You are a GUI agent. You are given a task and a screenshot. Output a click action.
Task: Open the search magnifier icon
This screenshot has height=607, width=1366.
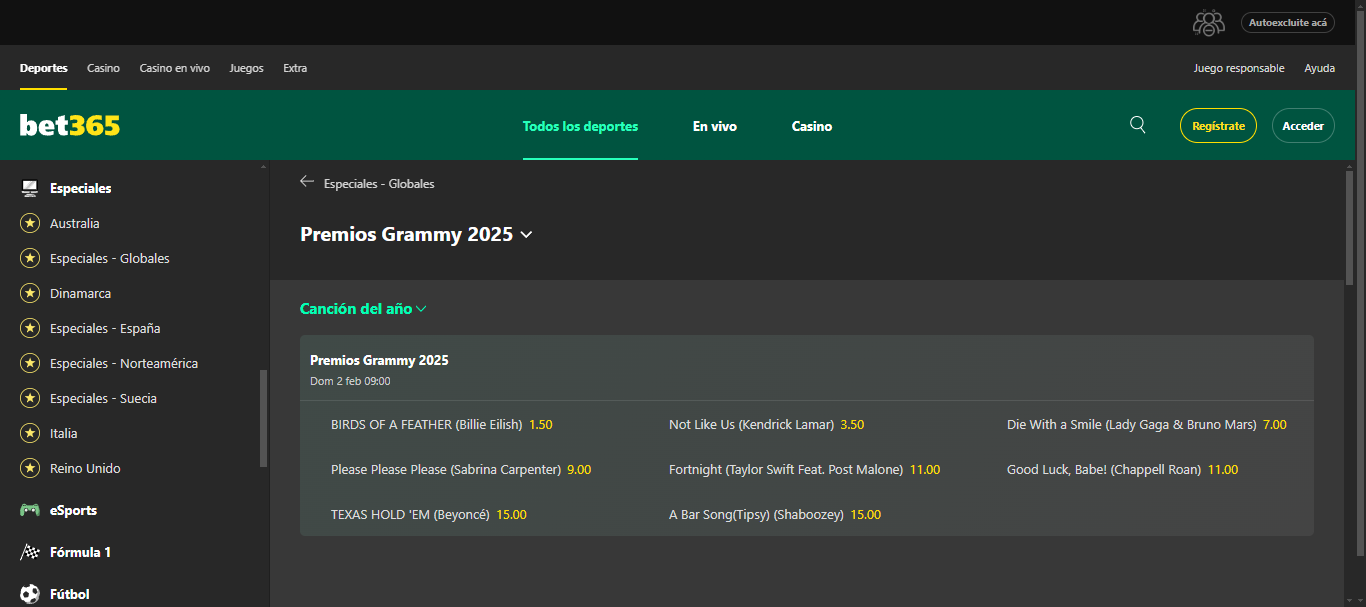point(1137,125)
